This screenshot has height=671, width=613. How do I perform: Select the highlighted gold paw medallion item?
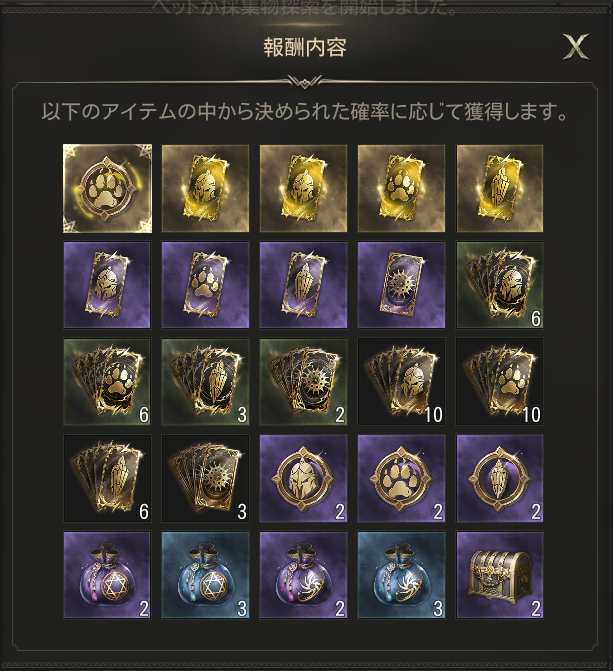[x=107, y=188]
